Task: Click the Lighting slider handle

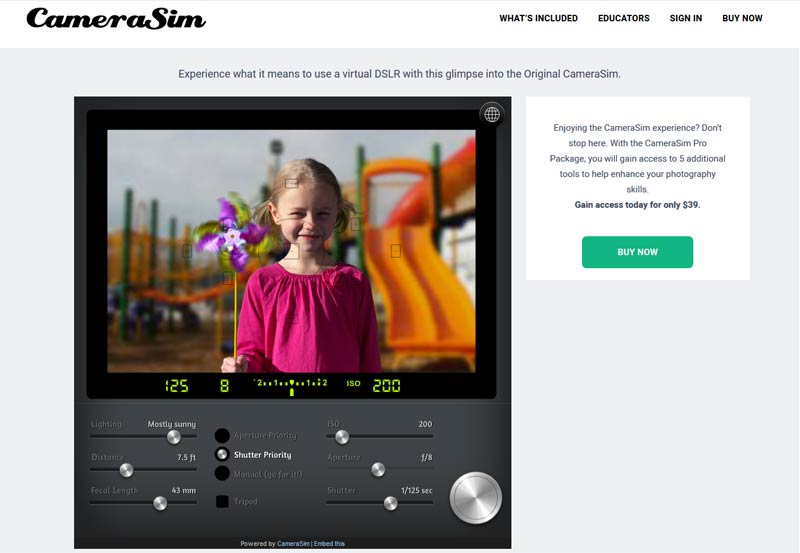Action: (x=174, y=437)
